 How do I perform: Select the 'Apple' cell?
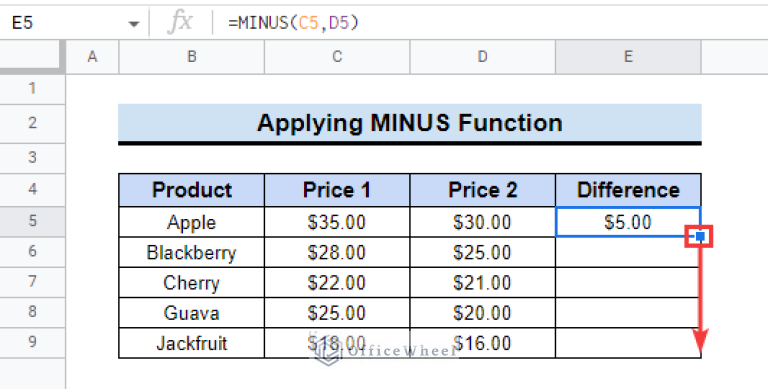(x=192, y=222)
